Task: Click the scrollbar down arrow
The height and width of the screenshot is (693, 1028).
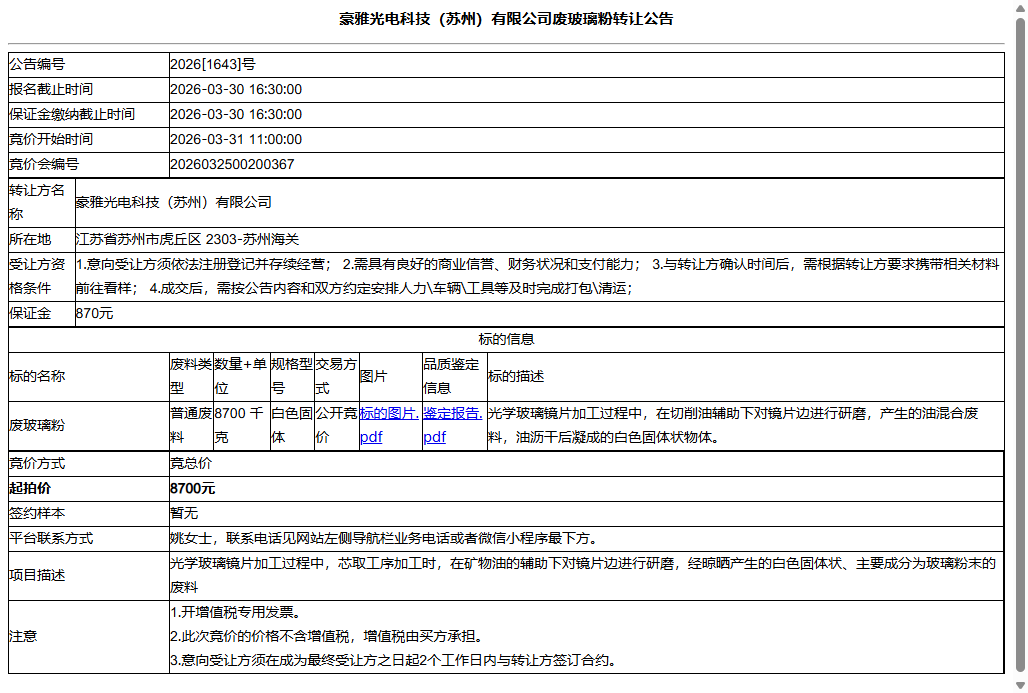Action: [1019, 686]
